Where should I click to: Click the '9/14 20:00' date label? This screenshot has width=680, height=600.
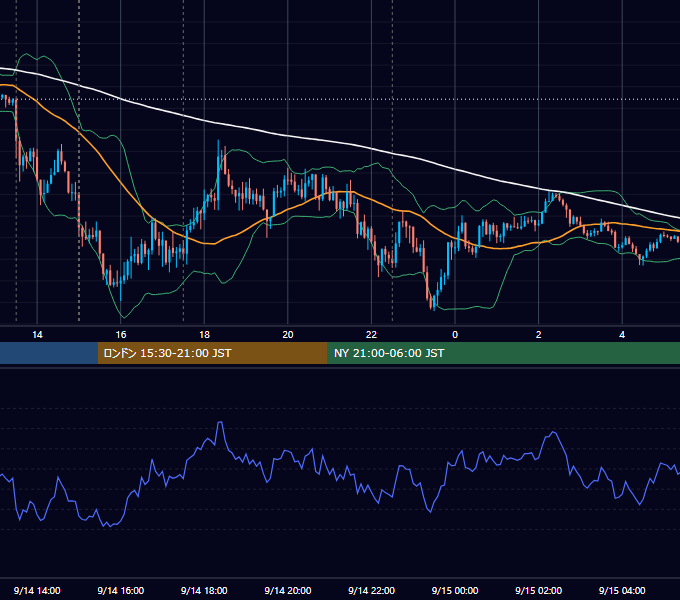click(x=288, y=590)
